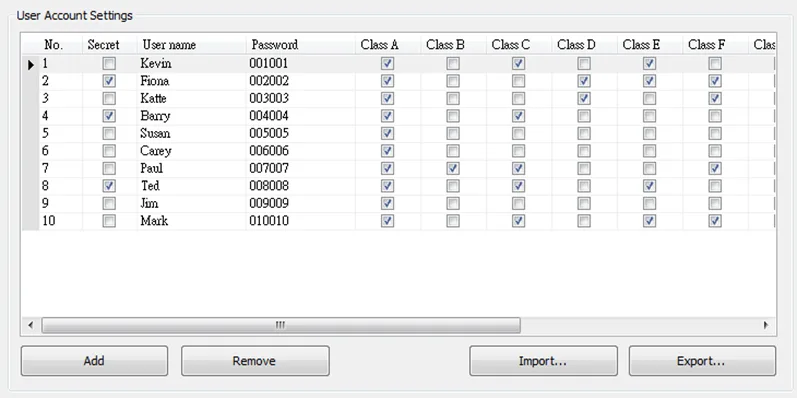The height and width of the screenshot is (398, 797).
Task: Click the row number 5 cell
Action: [60, 133]
